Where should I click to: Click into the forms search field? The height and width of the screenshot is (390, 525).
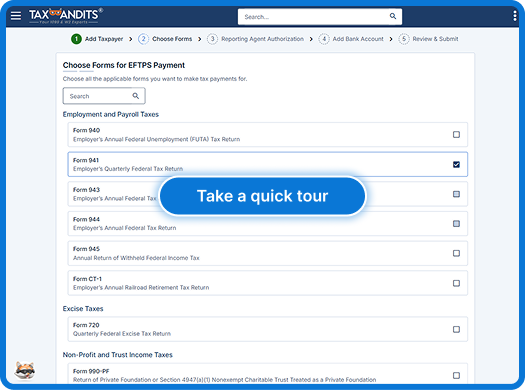104,96
